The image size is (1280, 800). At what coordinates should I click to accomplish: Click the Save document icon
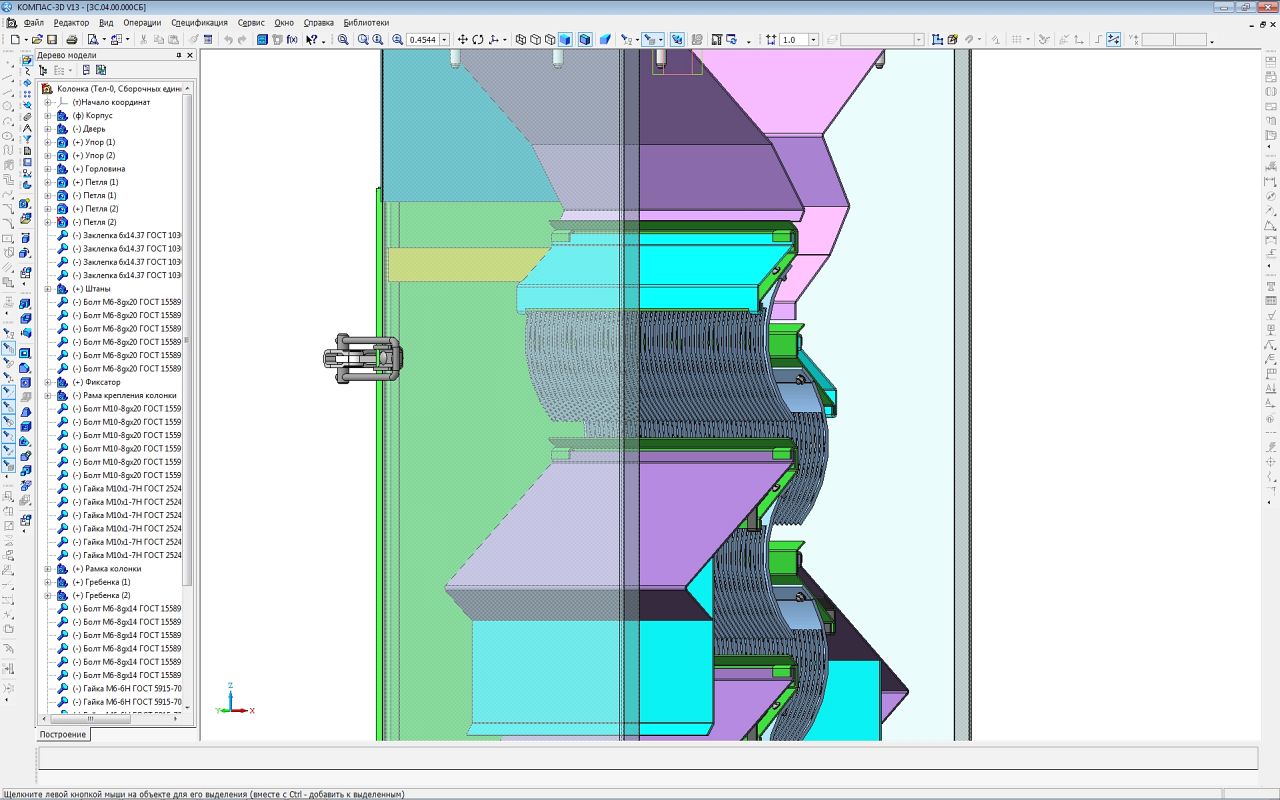(x=52, y=40)
